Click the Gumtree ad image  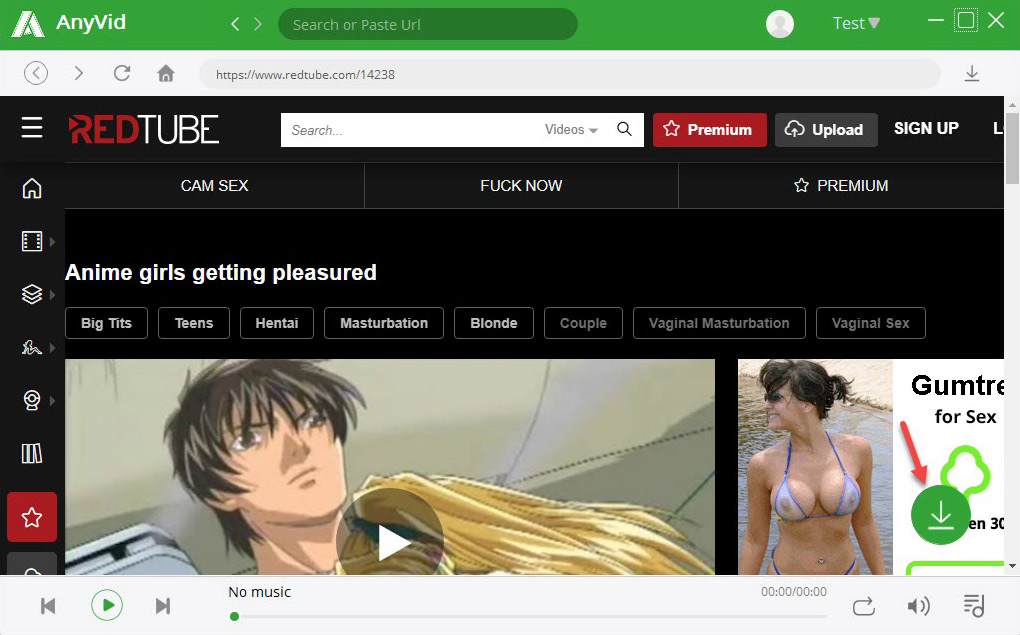(871, 467)
